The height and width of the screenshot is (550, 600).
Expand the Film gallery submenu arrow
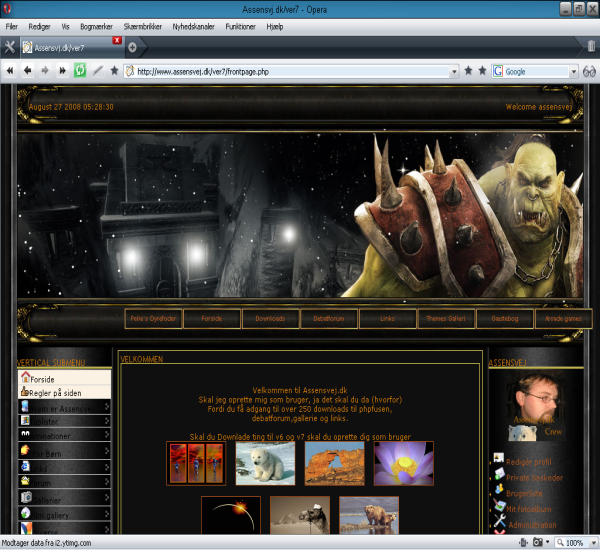(107, 514)
